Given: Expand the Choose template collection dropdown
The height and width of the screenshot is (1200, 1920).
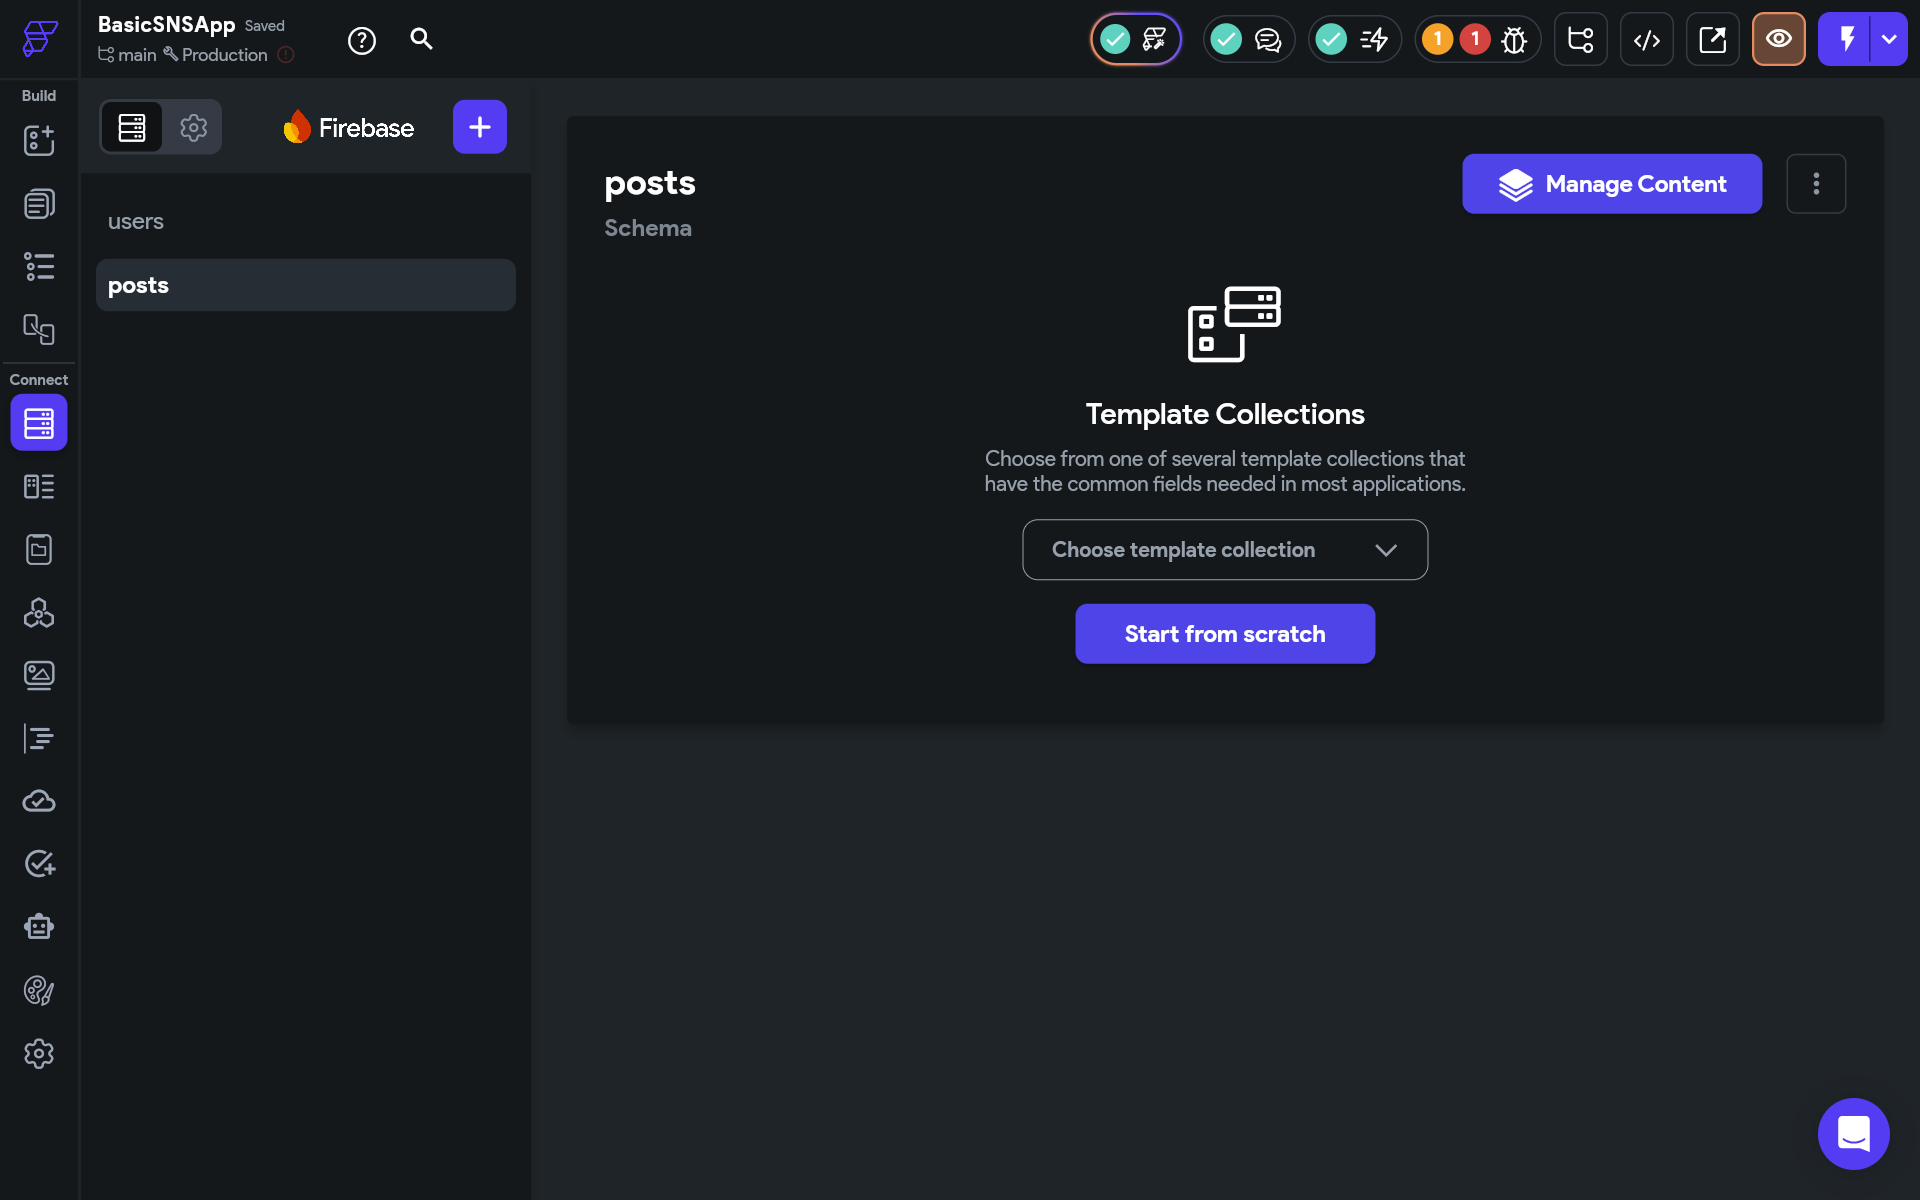Looking at the screenshot, I should pos(1224,550).
